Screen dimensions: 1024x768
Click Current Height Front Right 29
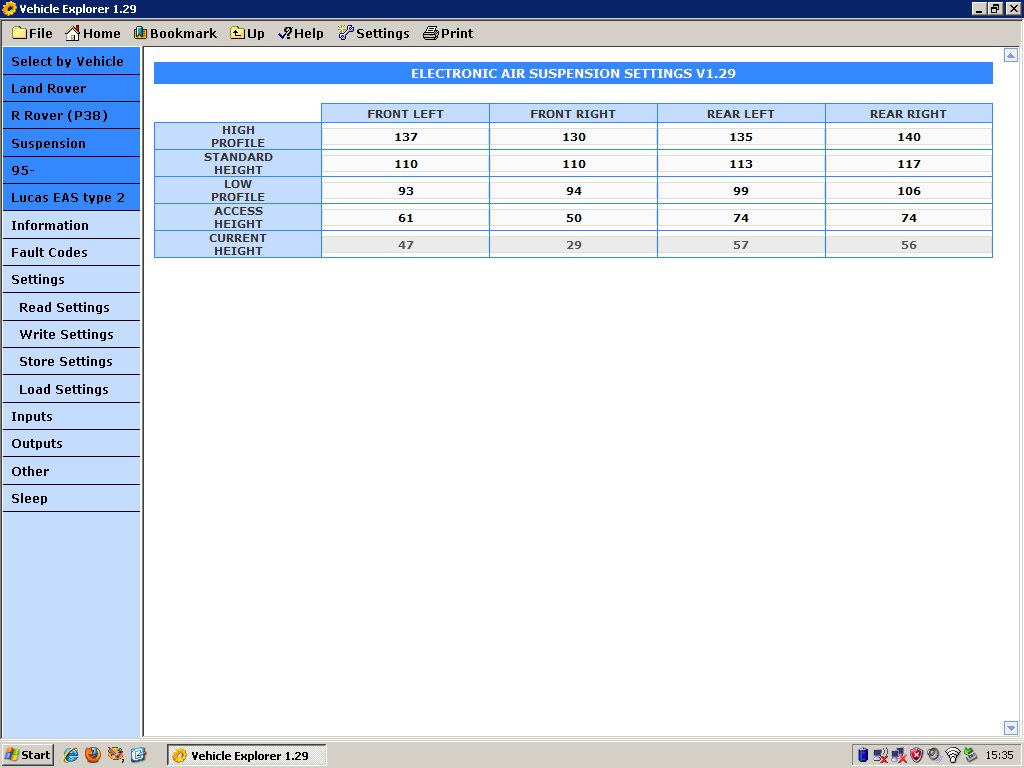point(573,245)
